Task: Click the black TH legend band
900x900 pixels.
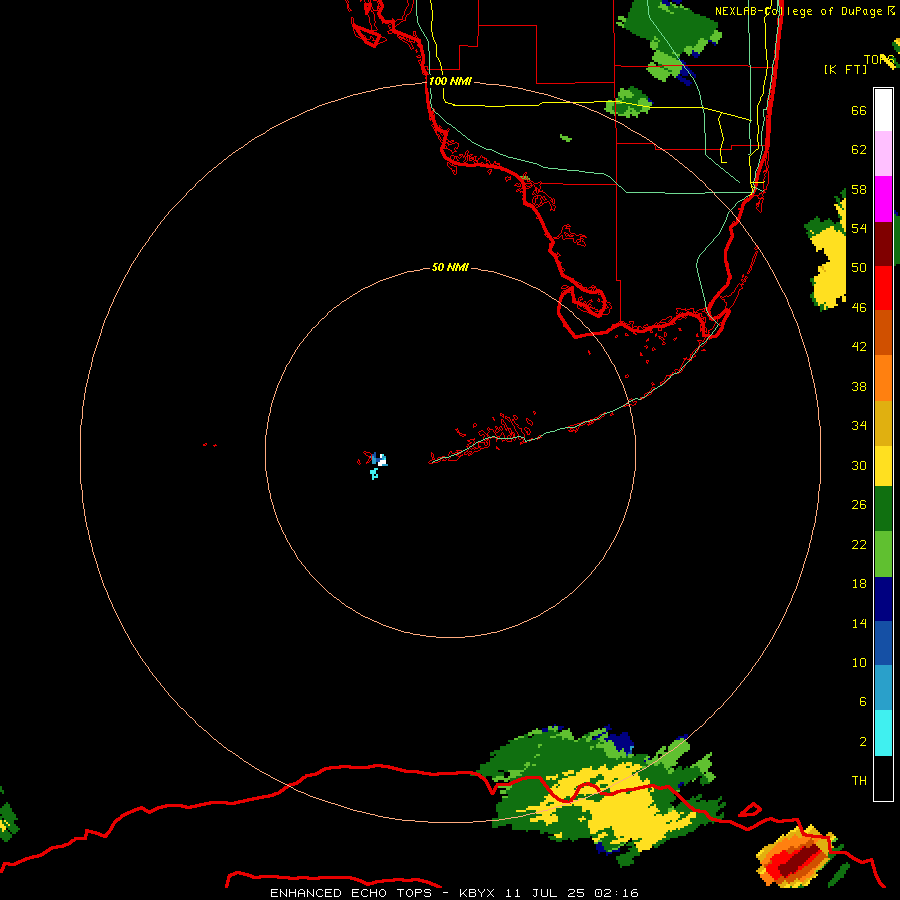Action: 883,778
